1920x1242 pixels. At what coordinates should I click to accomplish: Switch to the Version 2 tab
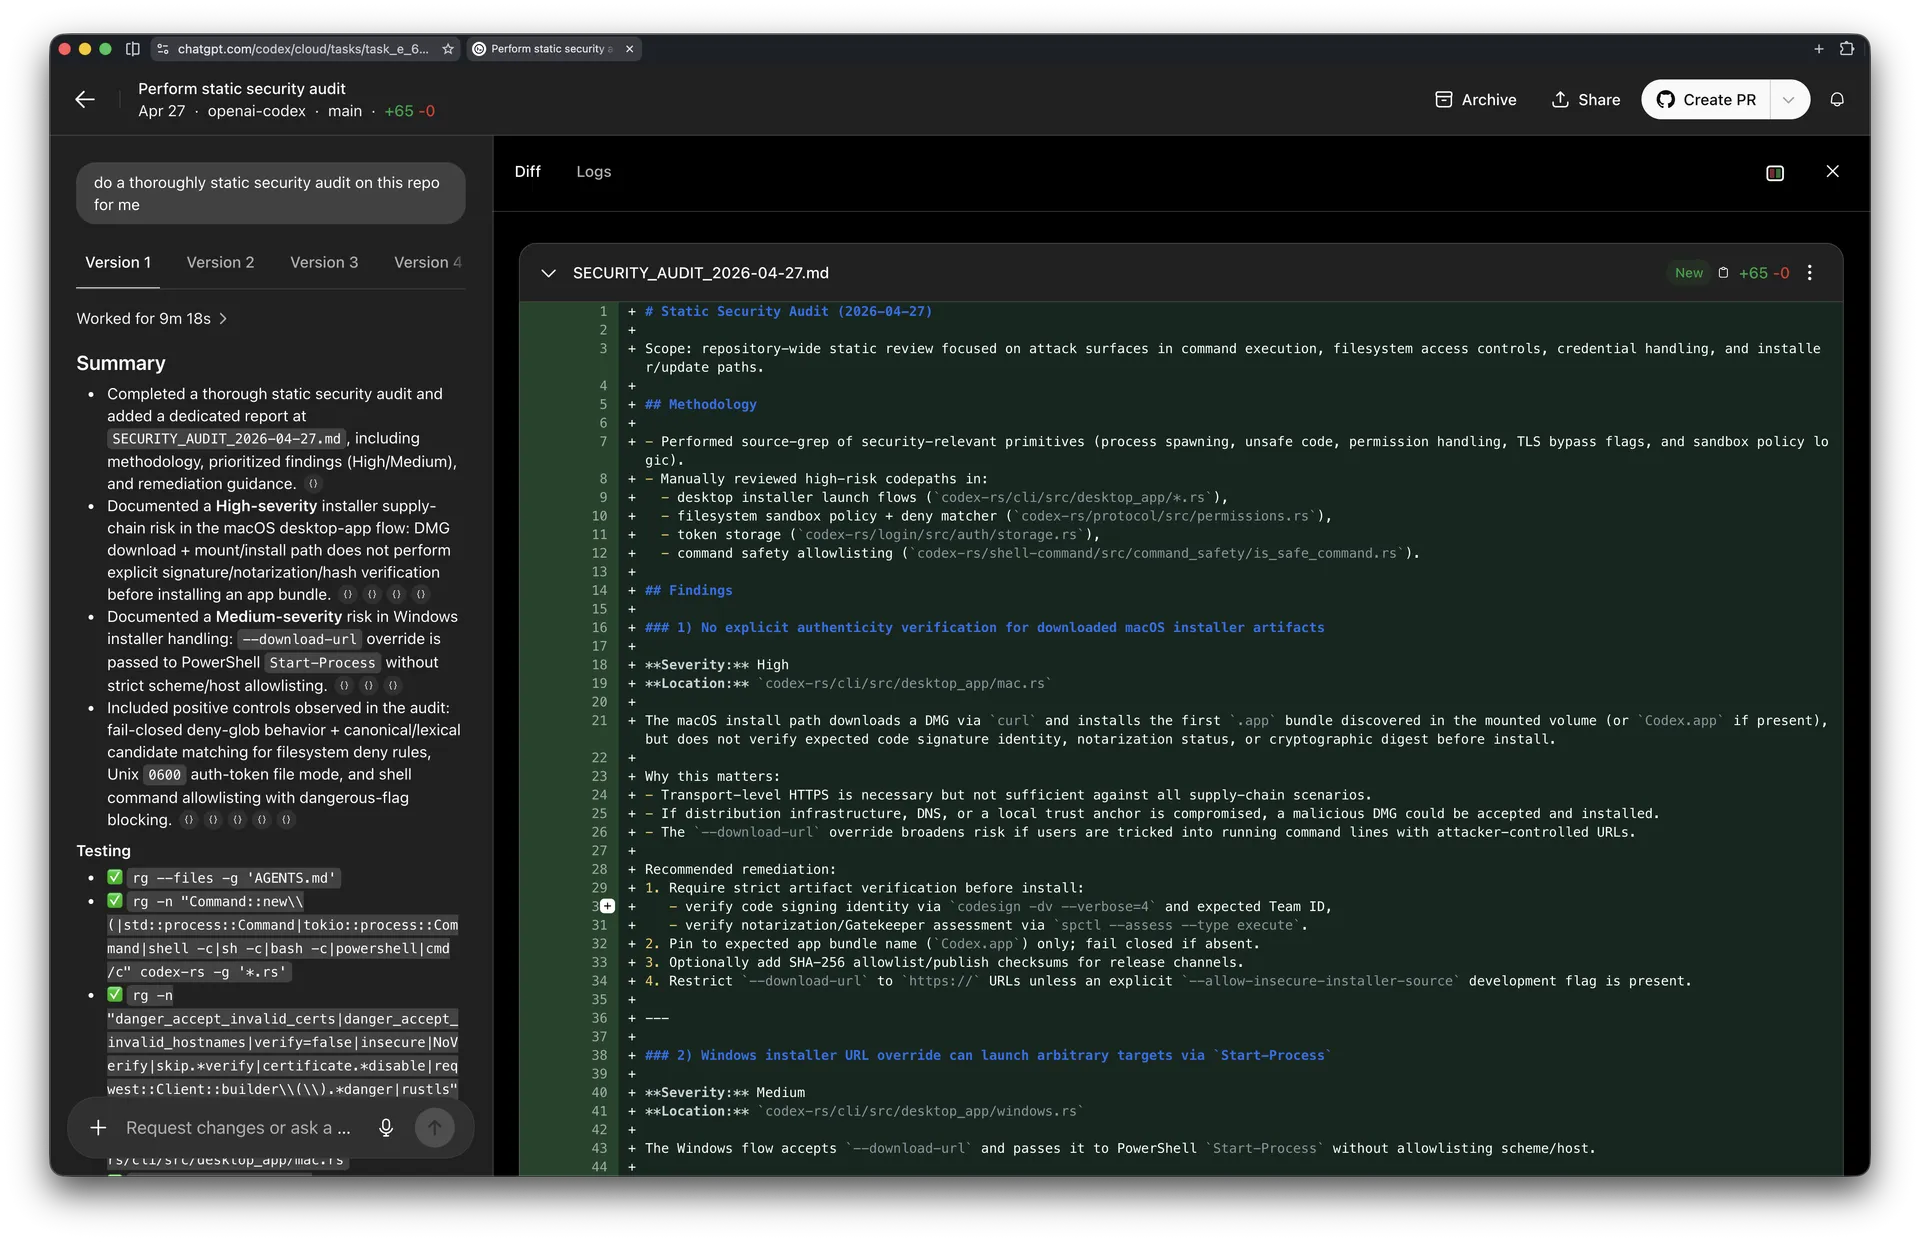coord(220,263)
